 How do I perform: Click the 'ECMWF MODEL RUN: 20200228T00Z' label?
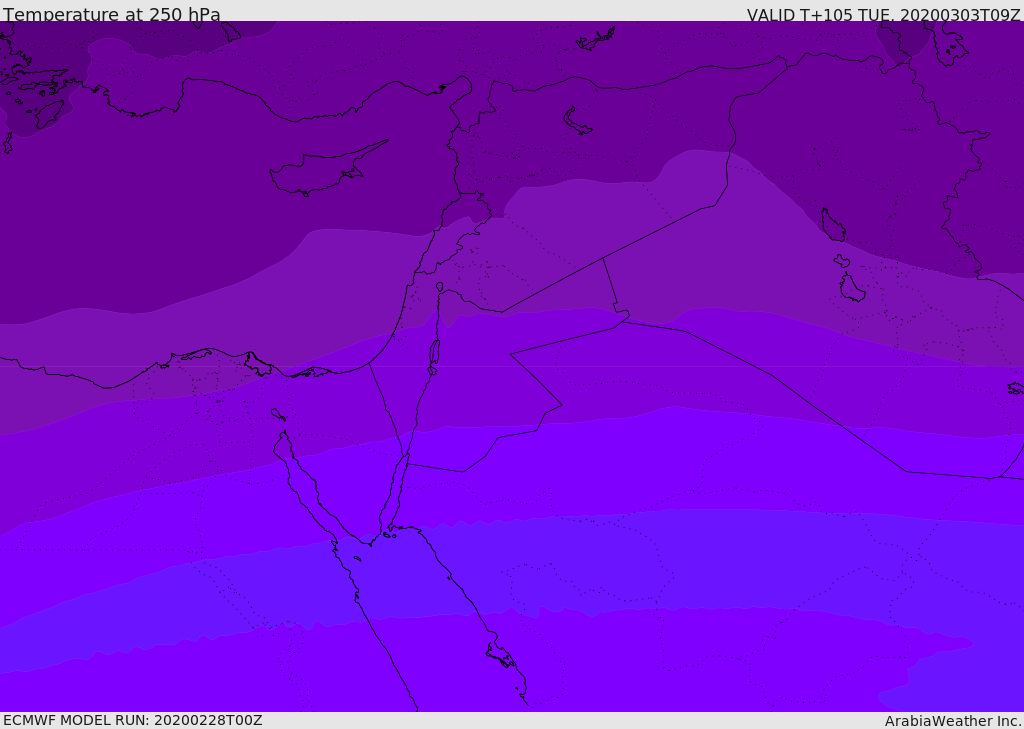tap(133, 720)
